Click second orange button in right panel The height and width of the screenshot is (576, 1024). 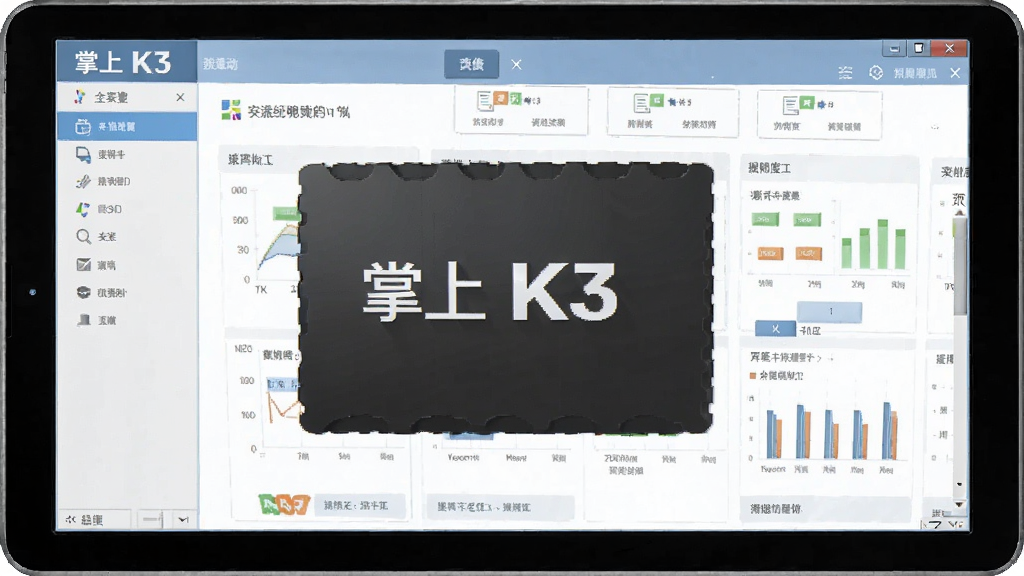(x=808, y=253)
